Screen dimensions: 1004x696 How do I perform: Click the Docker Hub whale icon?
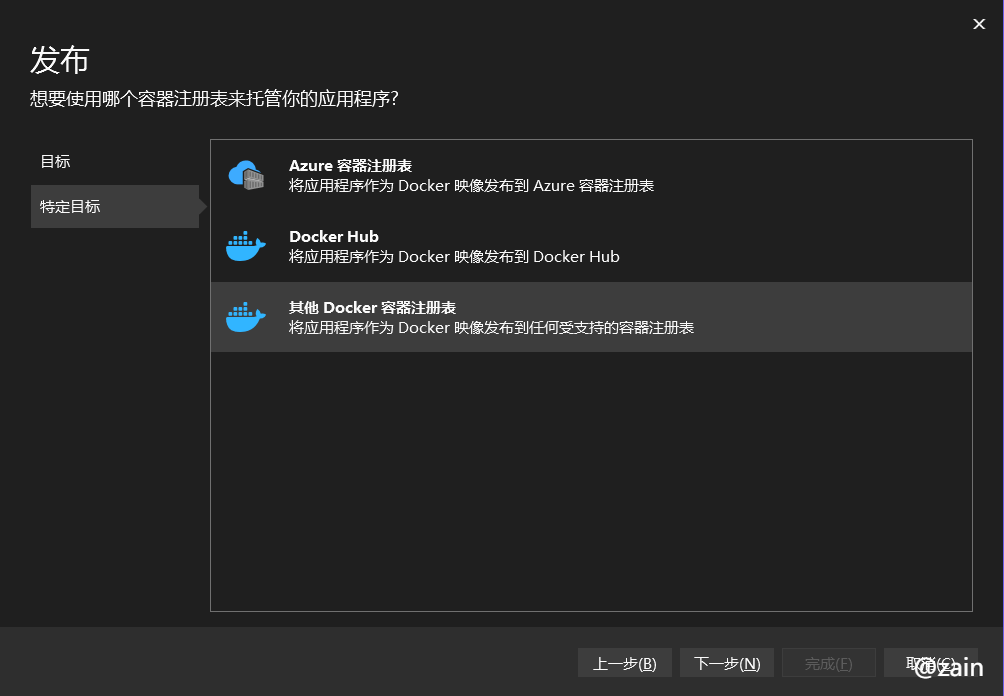(246, 247)
